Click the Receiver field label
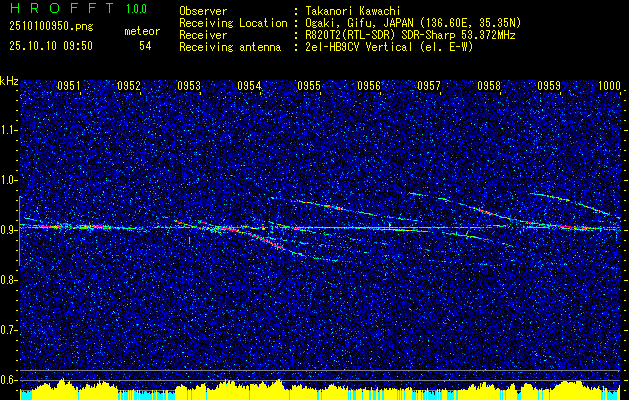 203,35
